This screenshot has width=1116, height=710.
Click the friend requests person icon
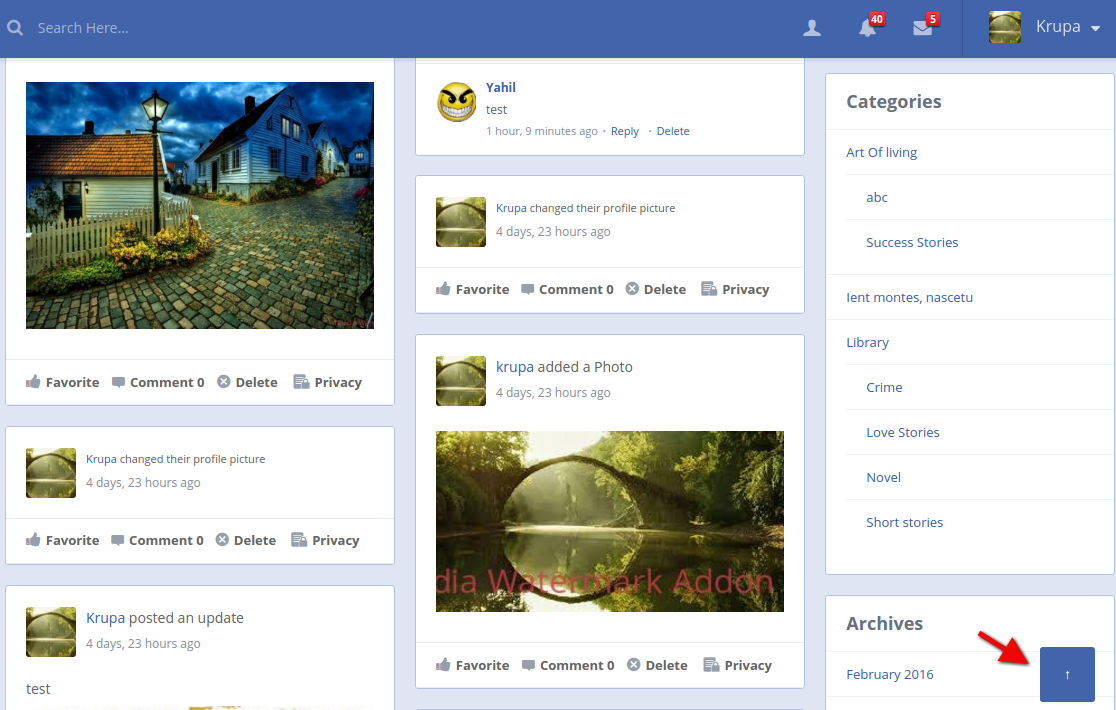812,28
